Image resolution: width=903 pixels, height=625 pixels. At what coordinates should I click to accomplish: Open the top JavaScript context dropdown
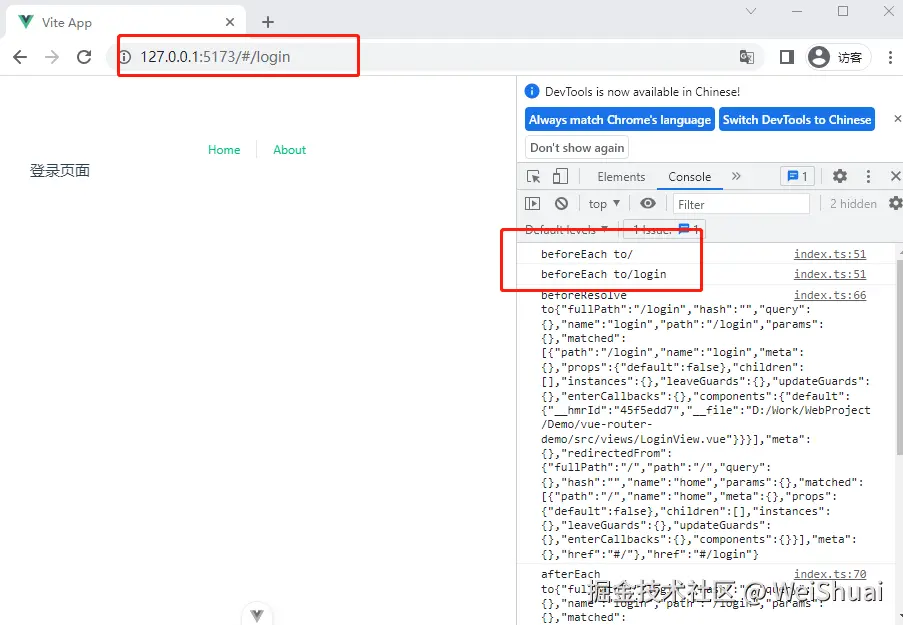pyautogui.click(x=604, y=204)
